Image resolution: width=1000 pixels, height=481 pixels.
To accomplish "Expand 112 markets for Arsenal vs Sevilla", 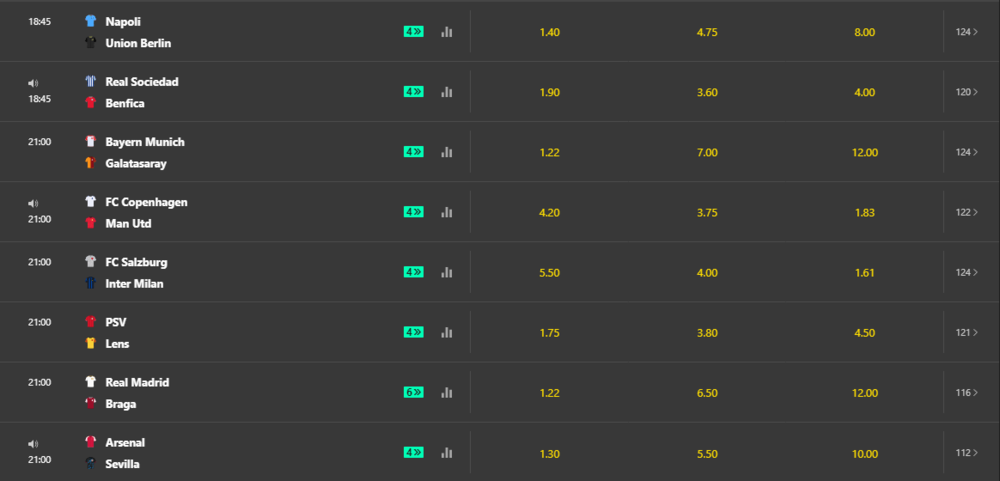I will [x=967, y=453].
